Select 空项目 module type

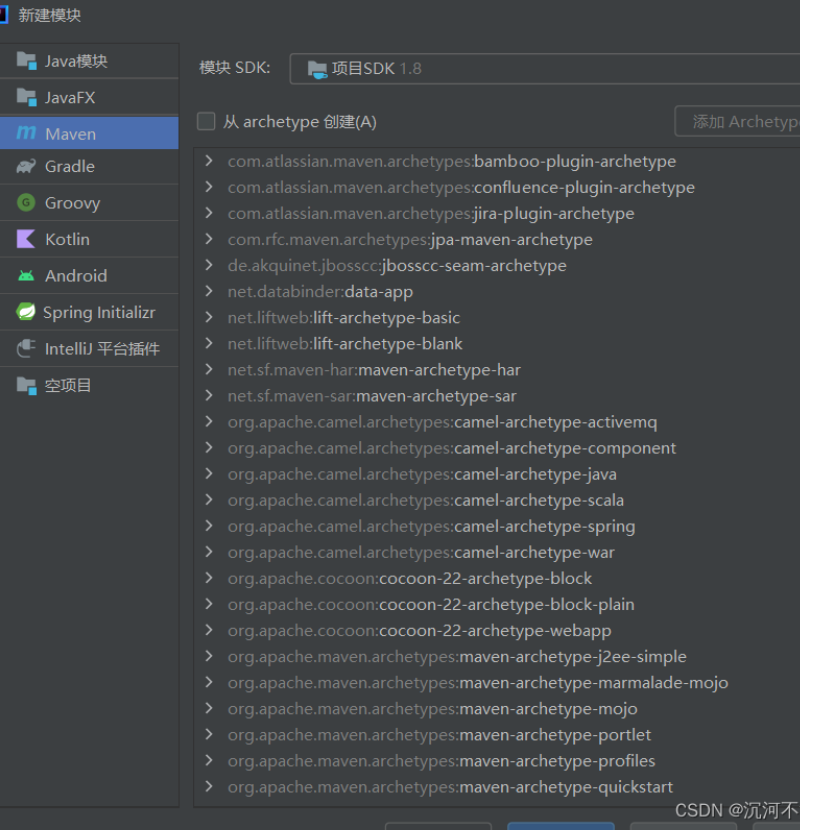click(68, 385)
